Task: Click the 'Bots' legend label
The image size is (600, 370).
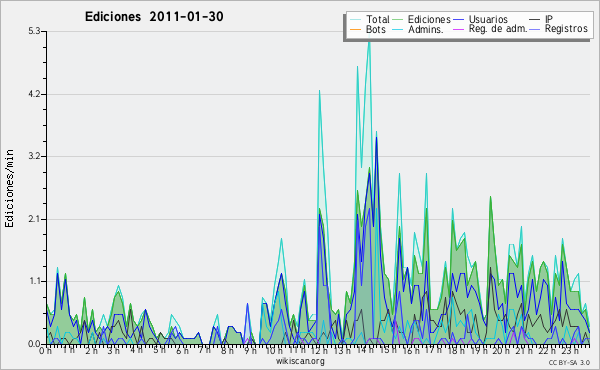Action: pos(375,29)
